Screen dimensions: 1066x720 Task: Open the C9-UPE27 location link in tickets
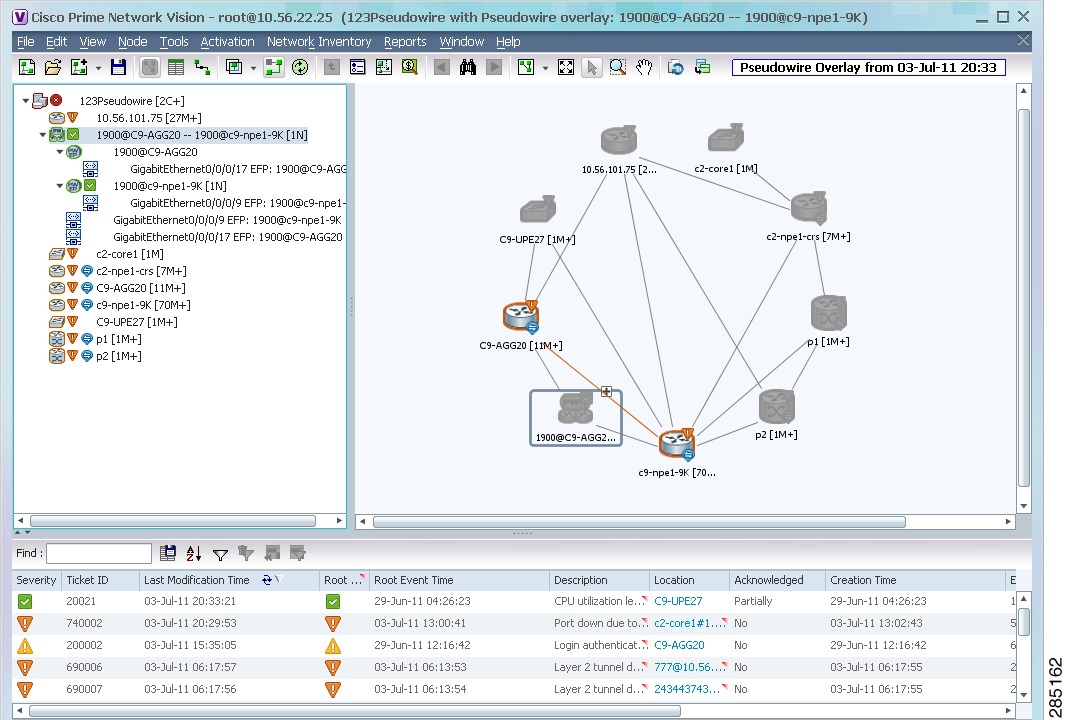coord(678,601)
